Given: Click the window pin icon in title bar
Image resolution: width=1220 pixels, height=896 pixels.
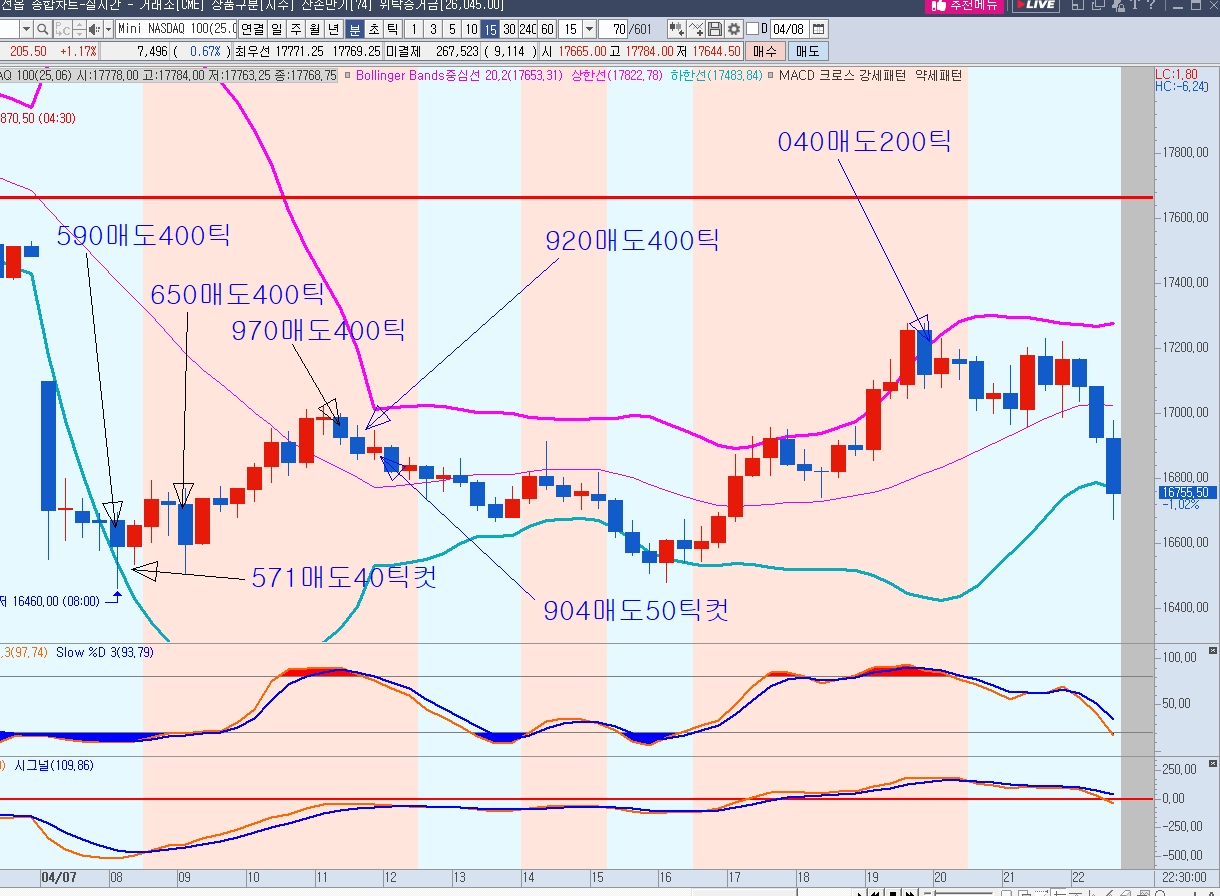Looking at the screenshot, I should (x=1135, y=5).
